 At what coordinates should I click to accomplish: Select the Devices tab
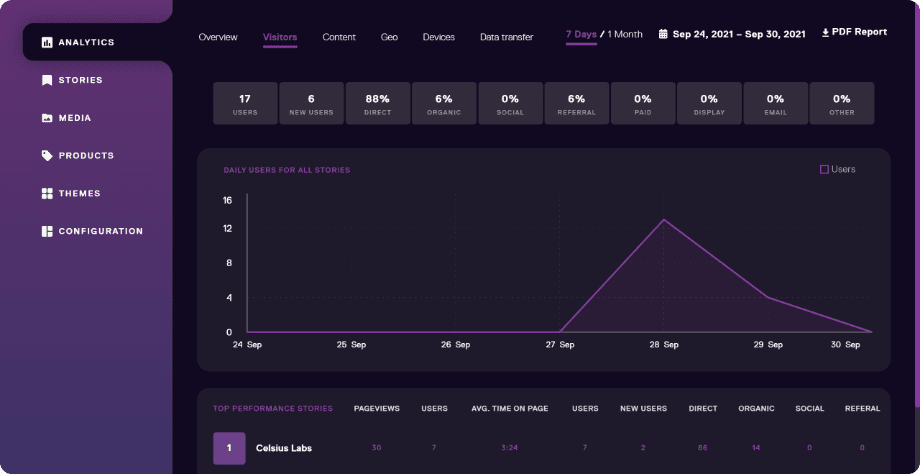[438, 37]
